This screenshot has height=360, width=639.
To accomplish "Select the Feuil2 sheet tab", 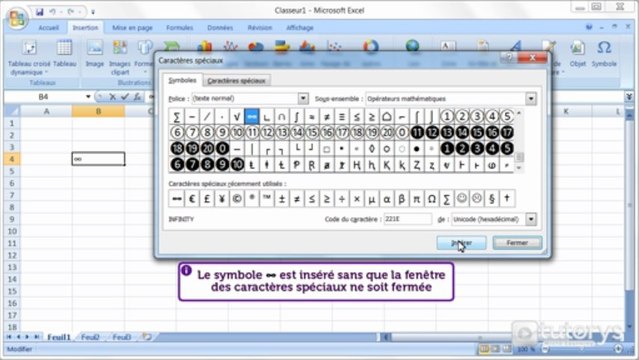I will tap(90, 337).
